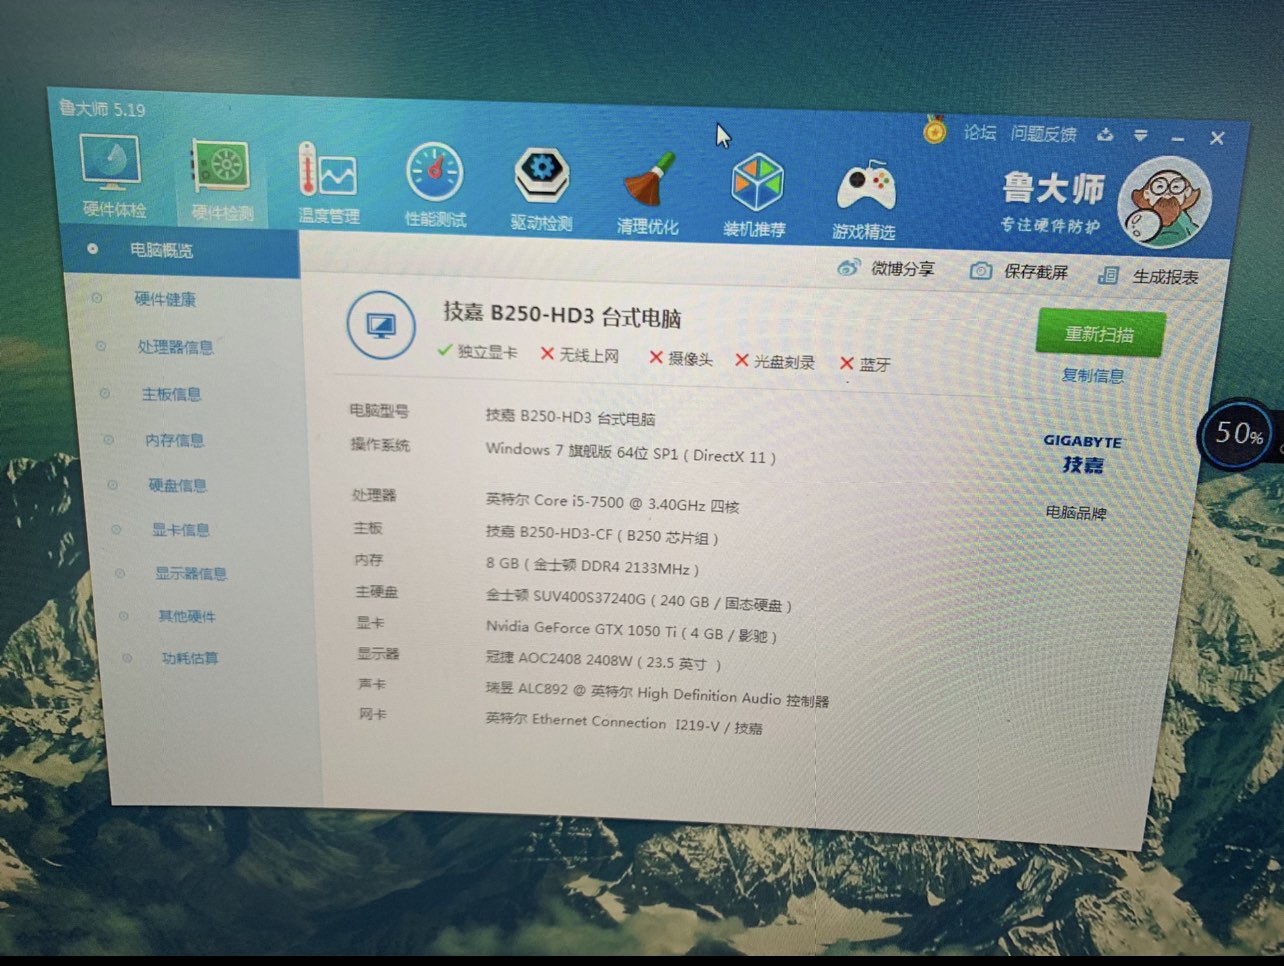This screenshot has height=966, width=1284.
Task: Click the B250-HD3-CF motherboard value
Action: 602,534
